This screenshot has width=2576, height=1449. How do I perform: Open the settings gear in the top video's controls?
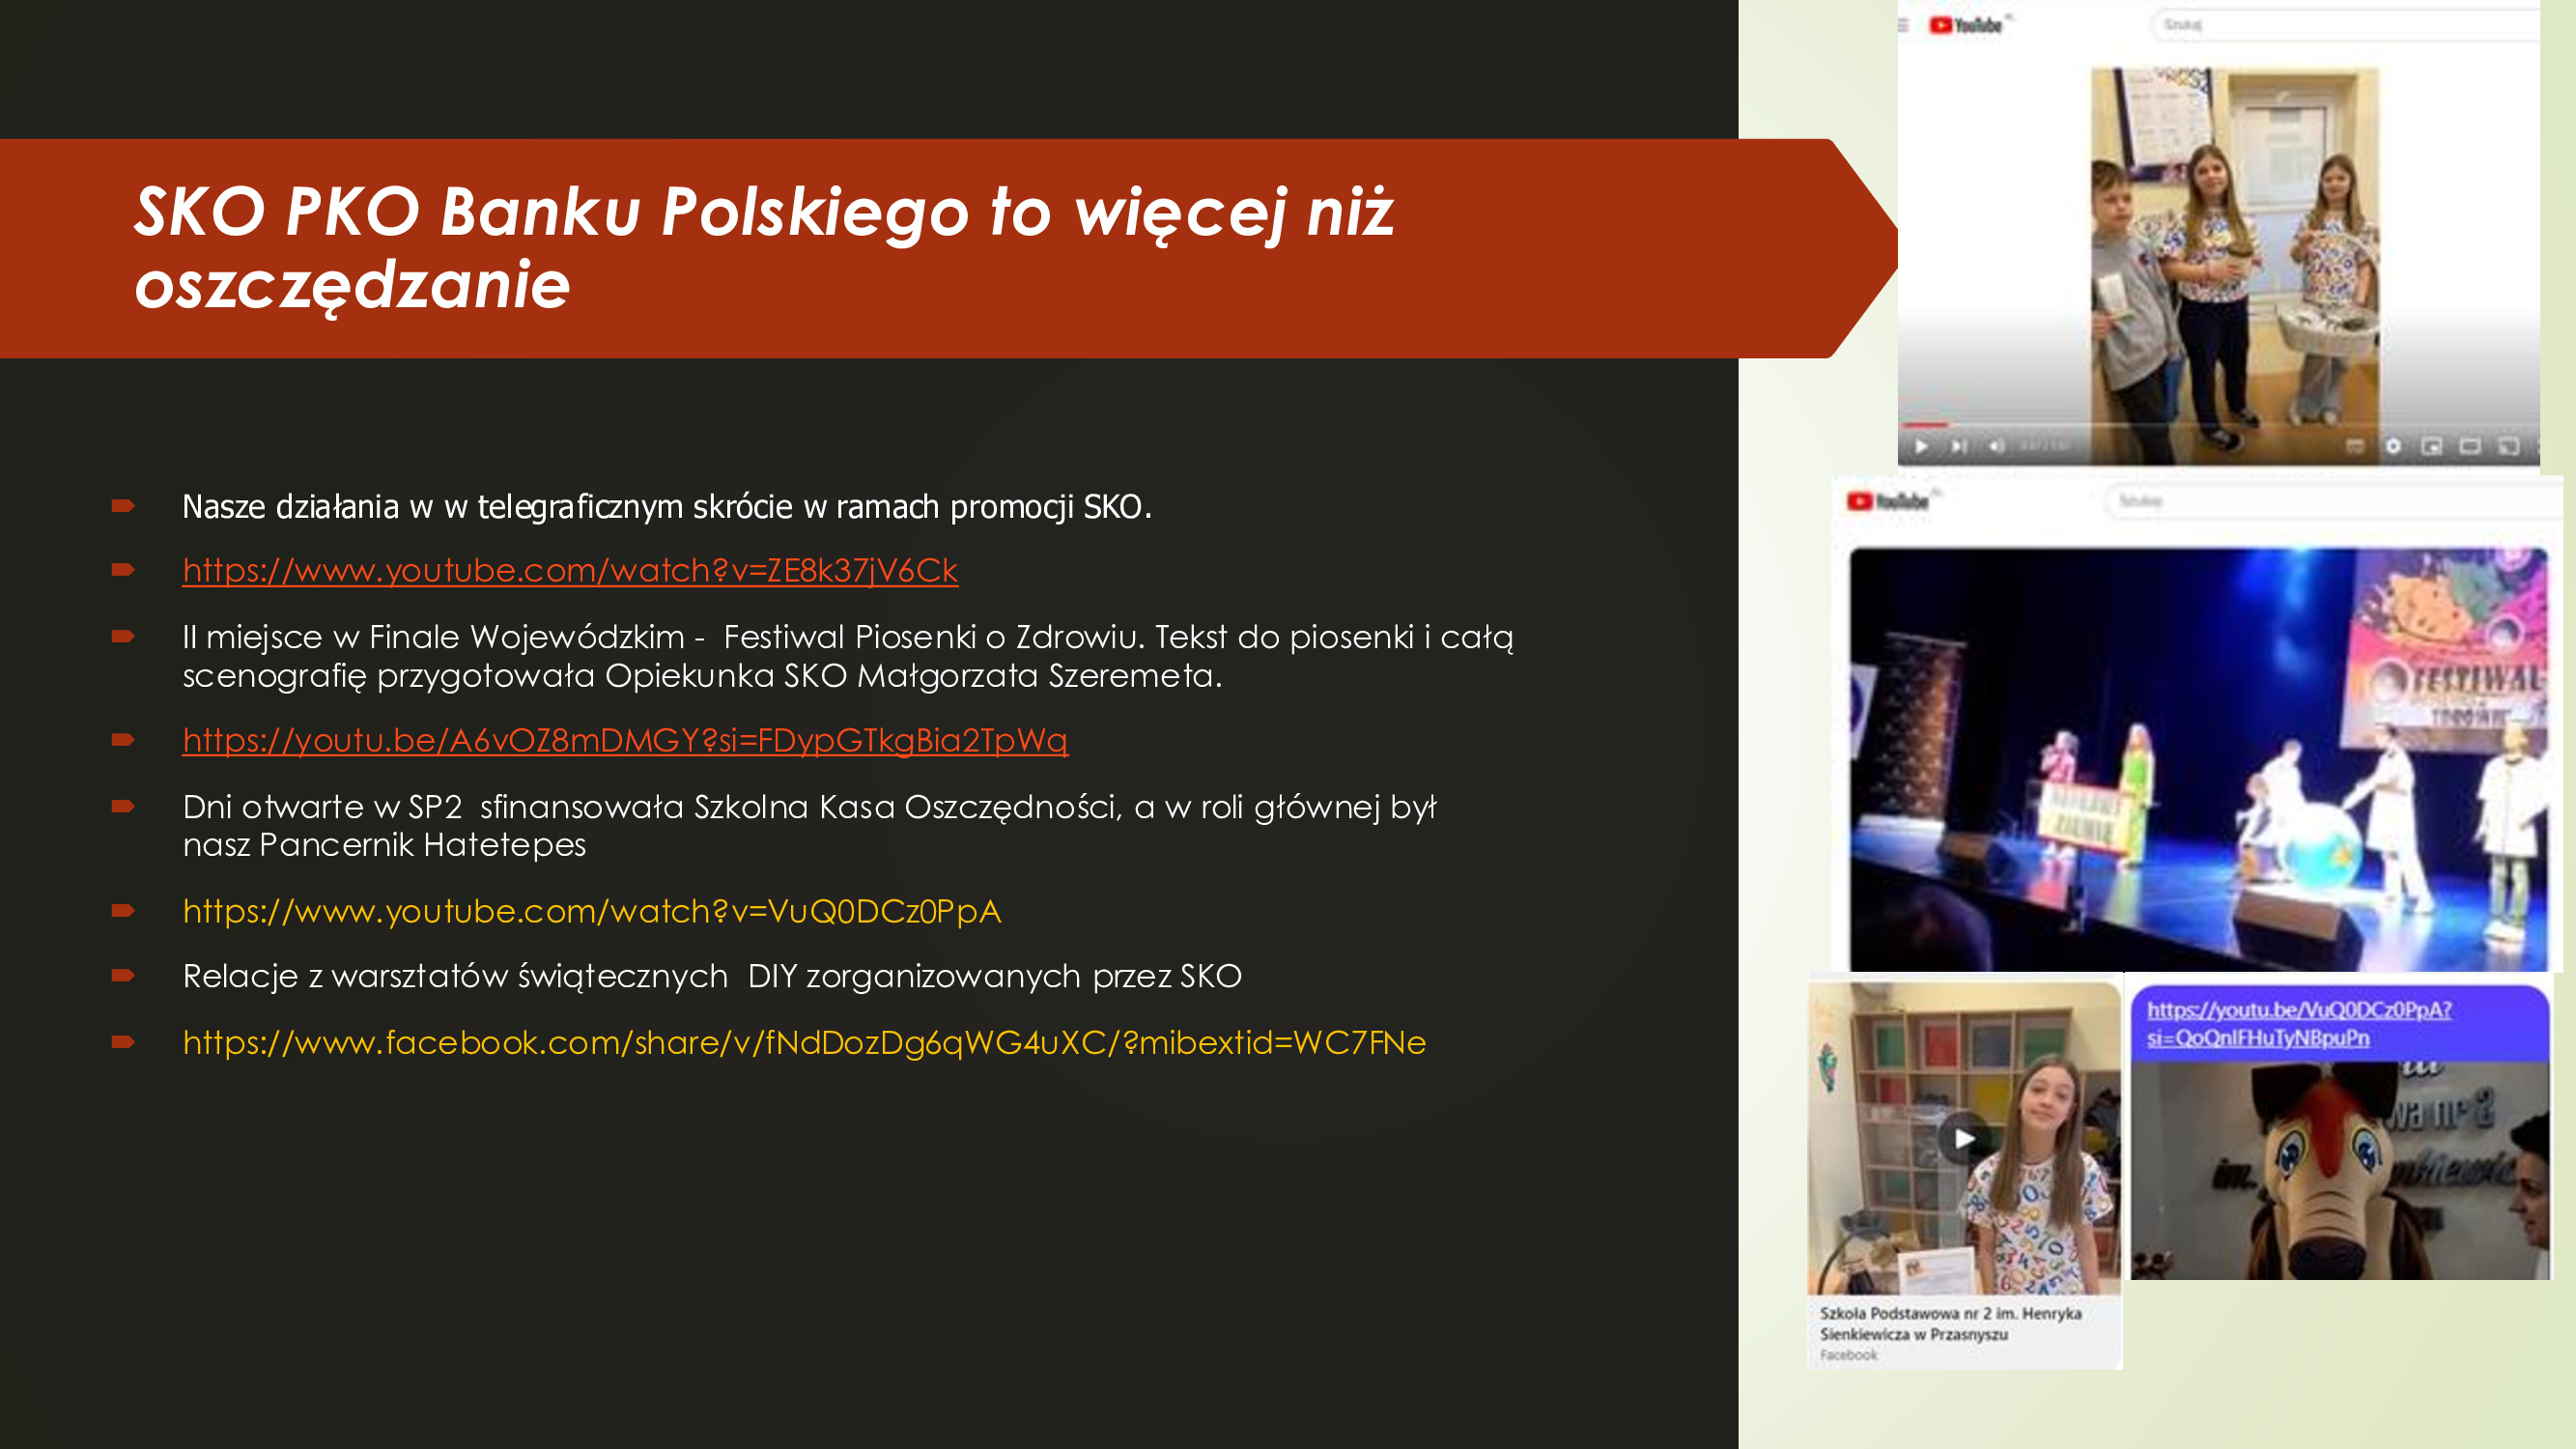(x=2393, y=446)
